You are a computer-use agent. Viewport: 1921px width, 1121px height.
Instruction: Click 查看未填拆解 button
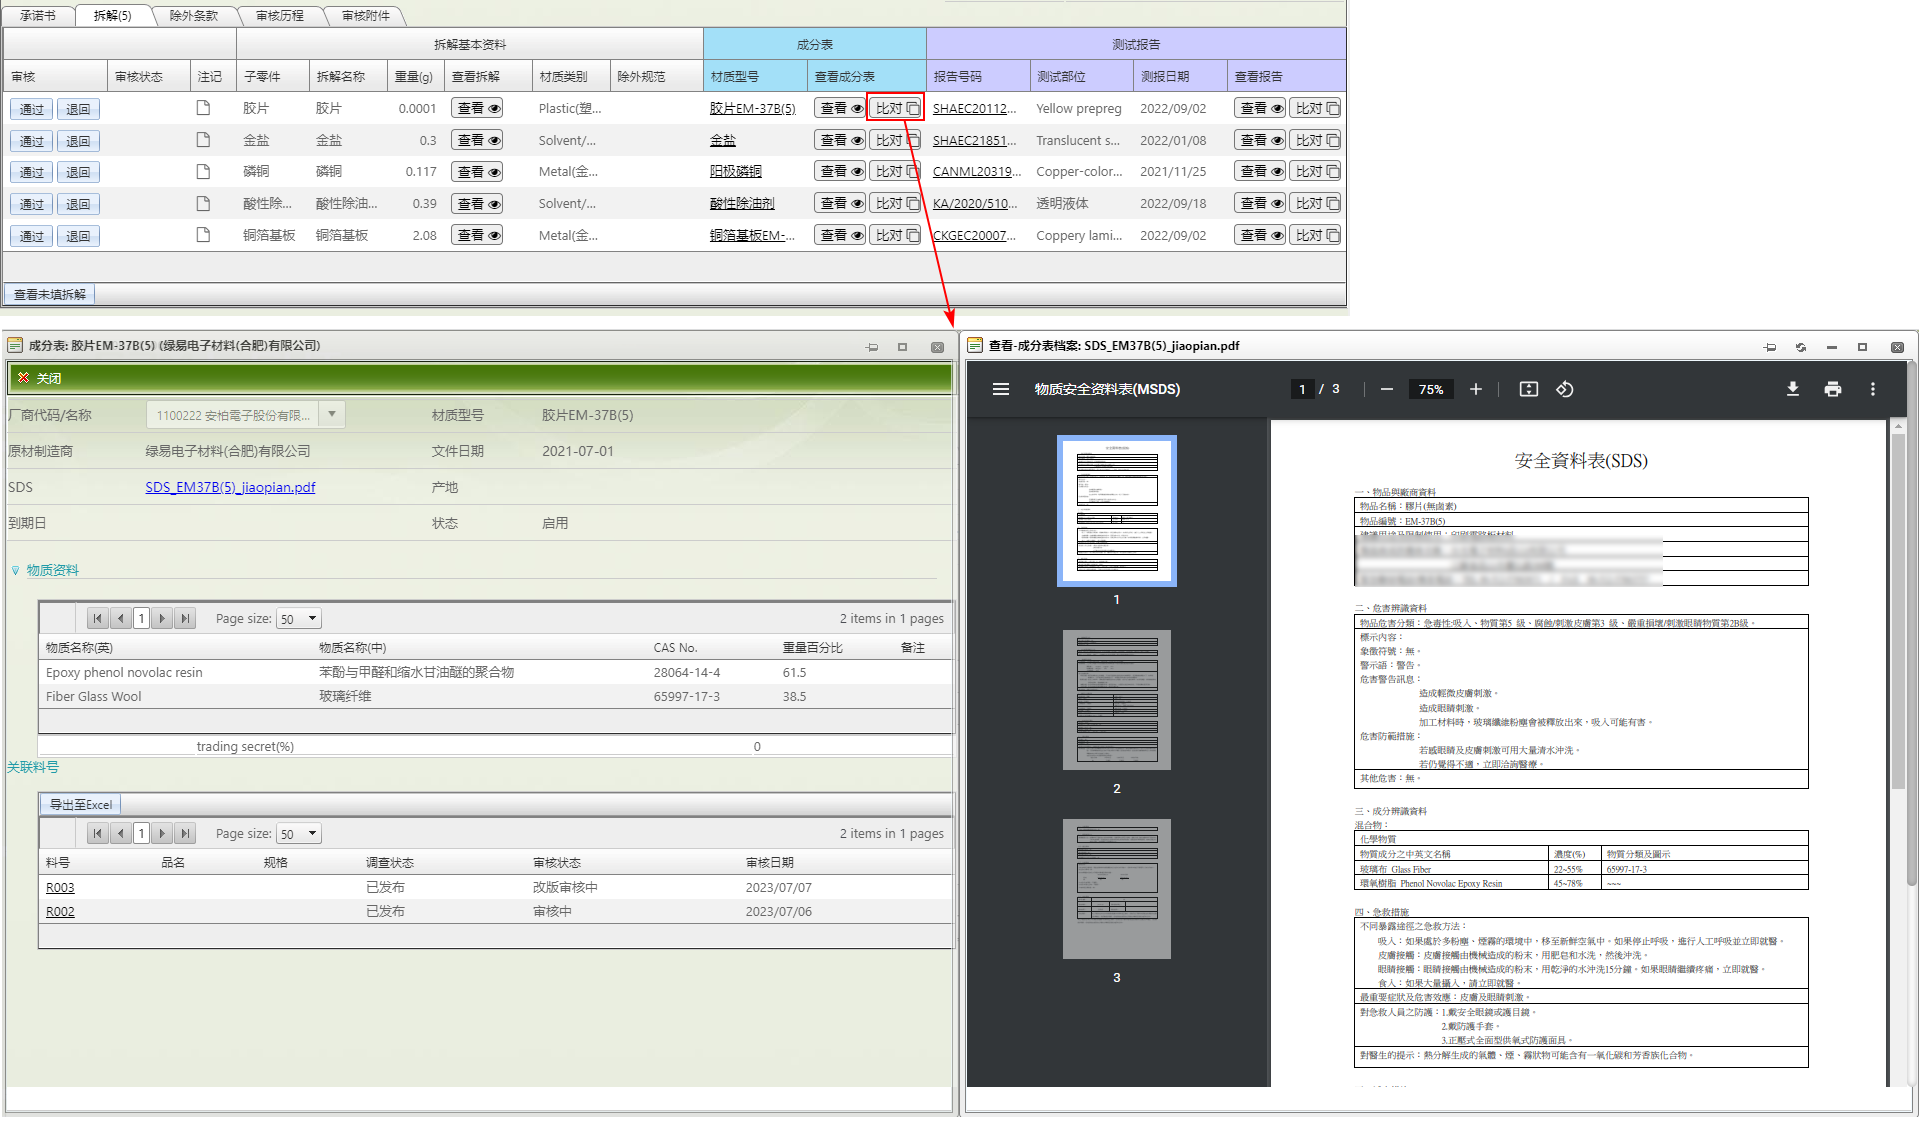(49, 294)
